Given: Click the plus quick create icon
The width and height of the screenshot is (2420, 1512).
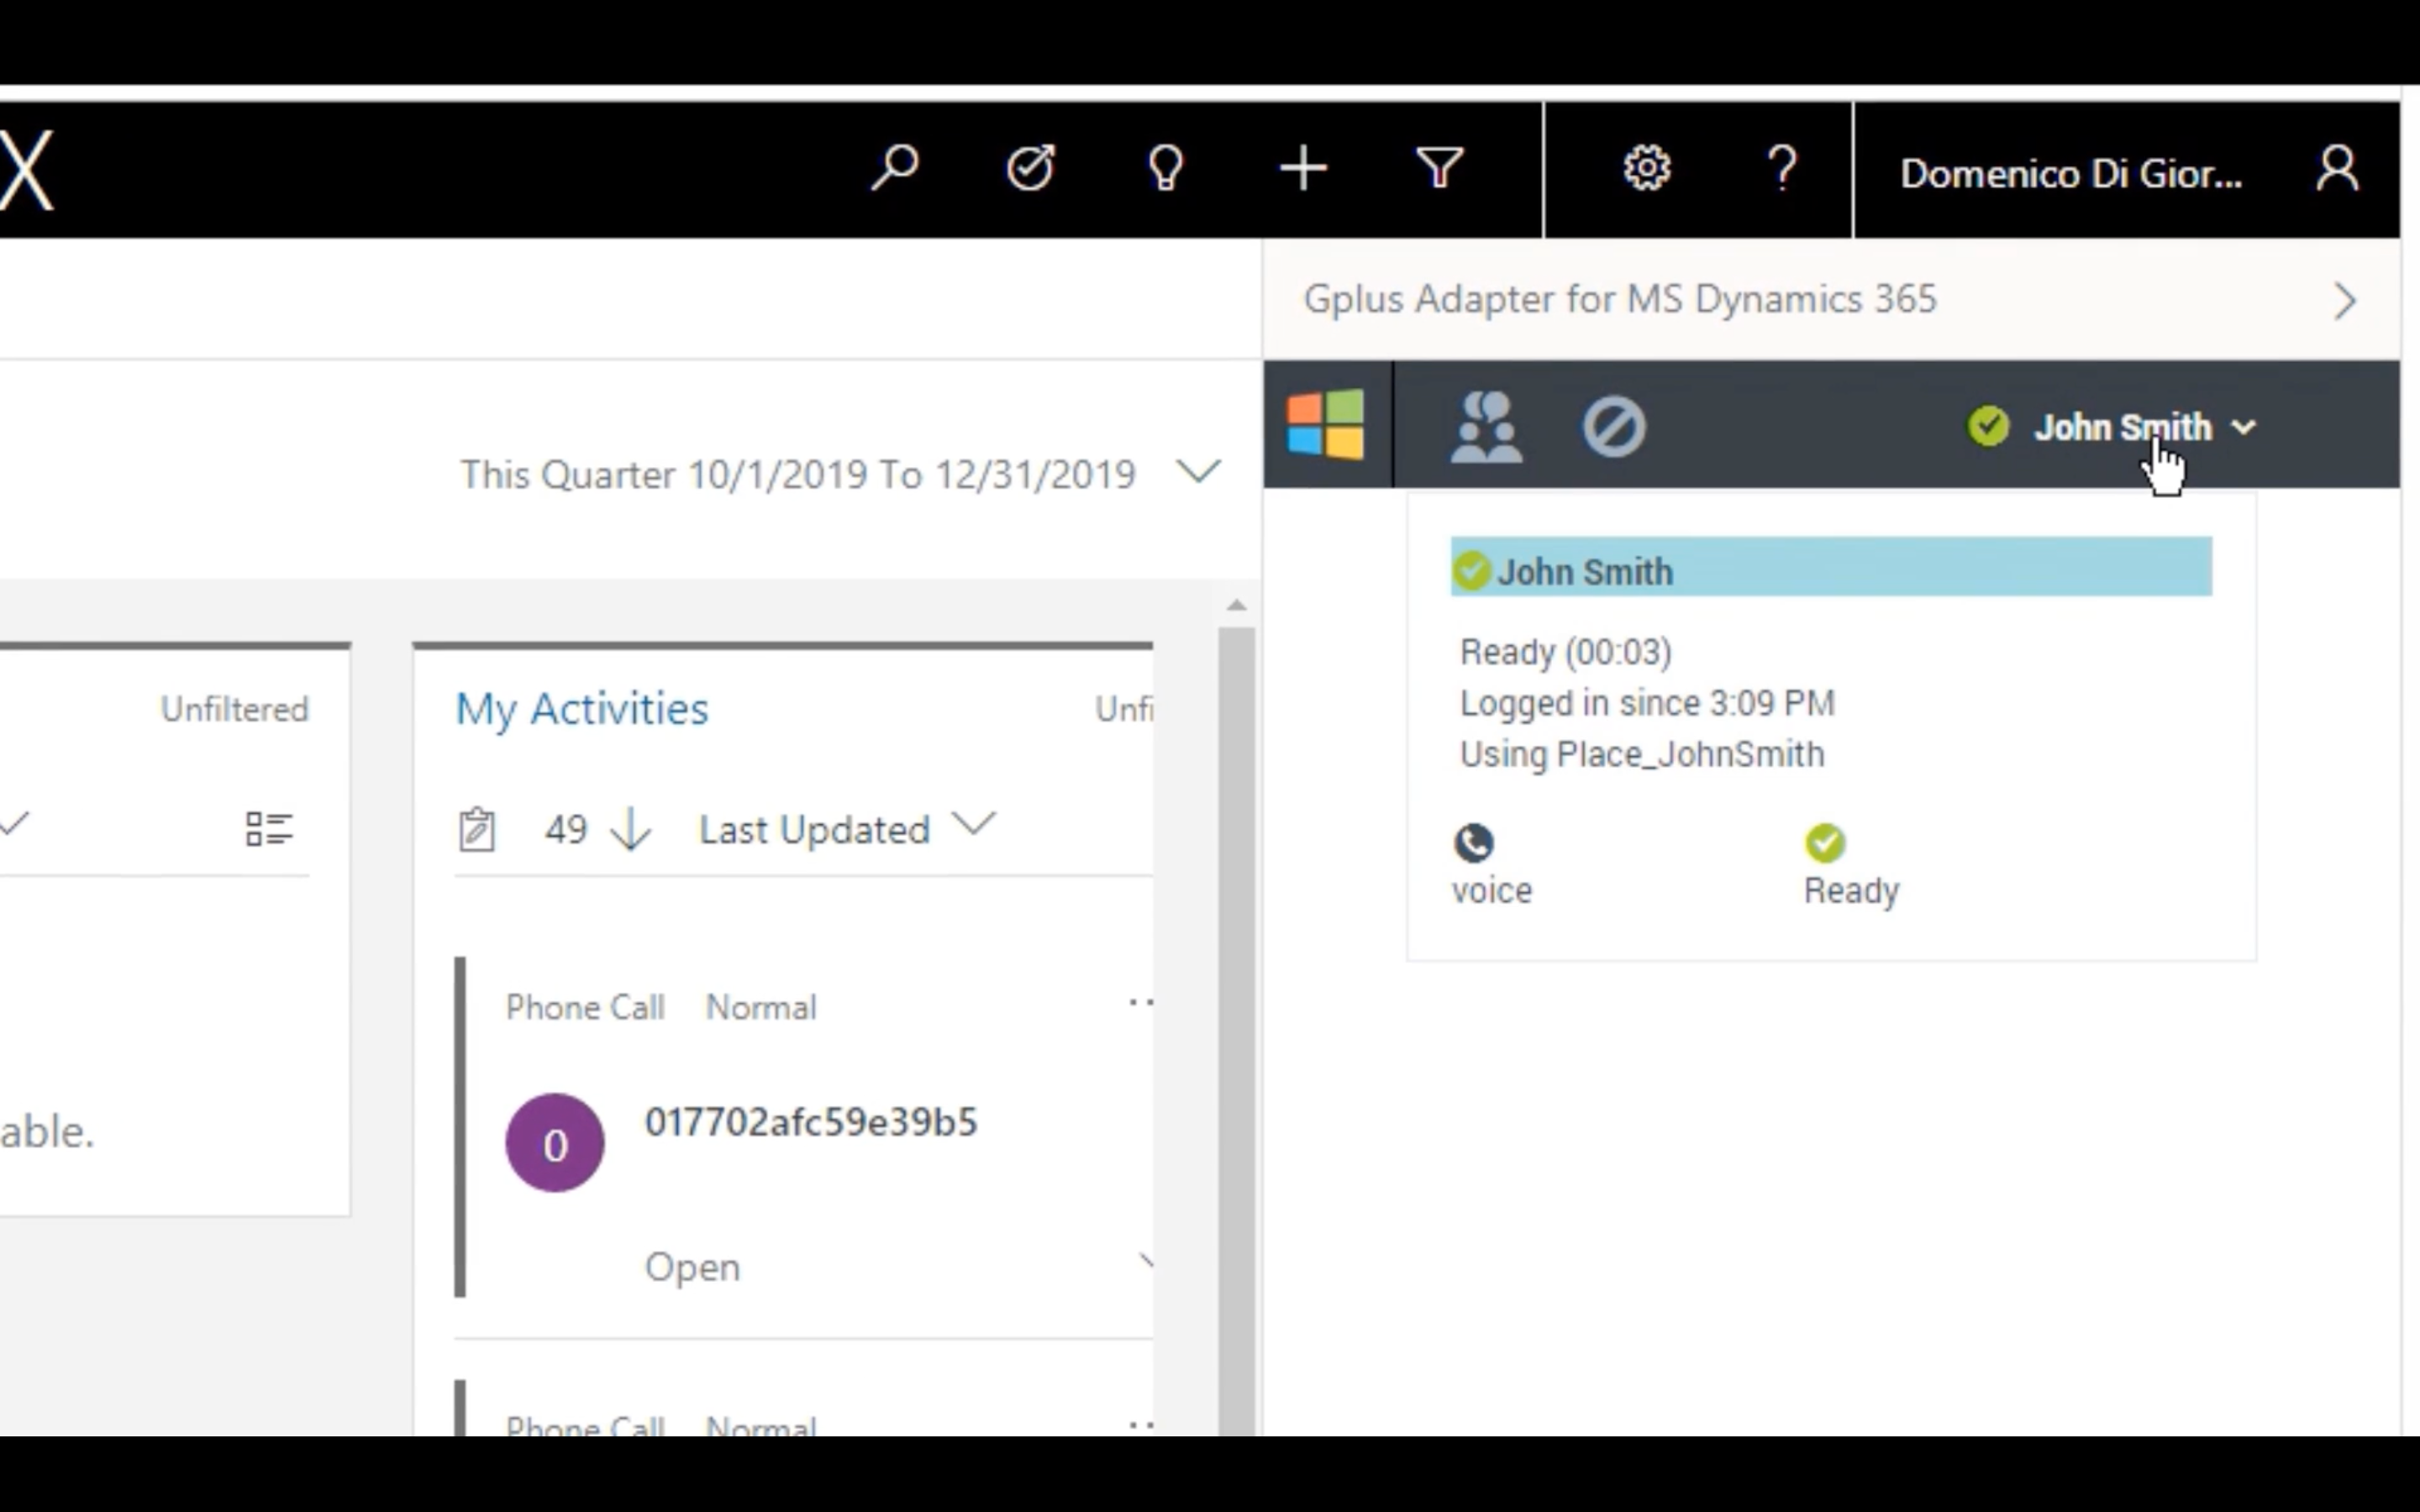Looking at the screenshot, I should point(1303,168).
